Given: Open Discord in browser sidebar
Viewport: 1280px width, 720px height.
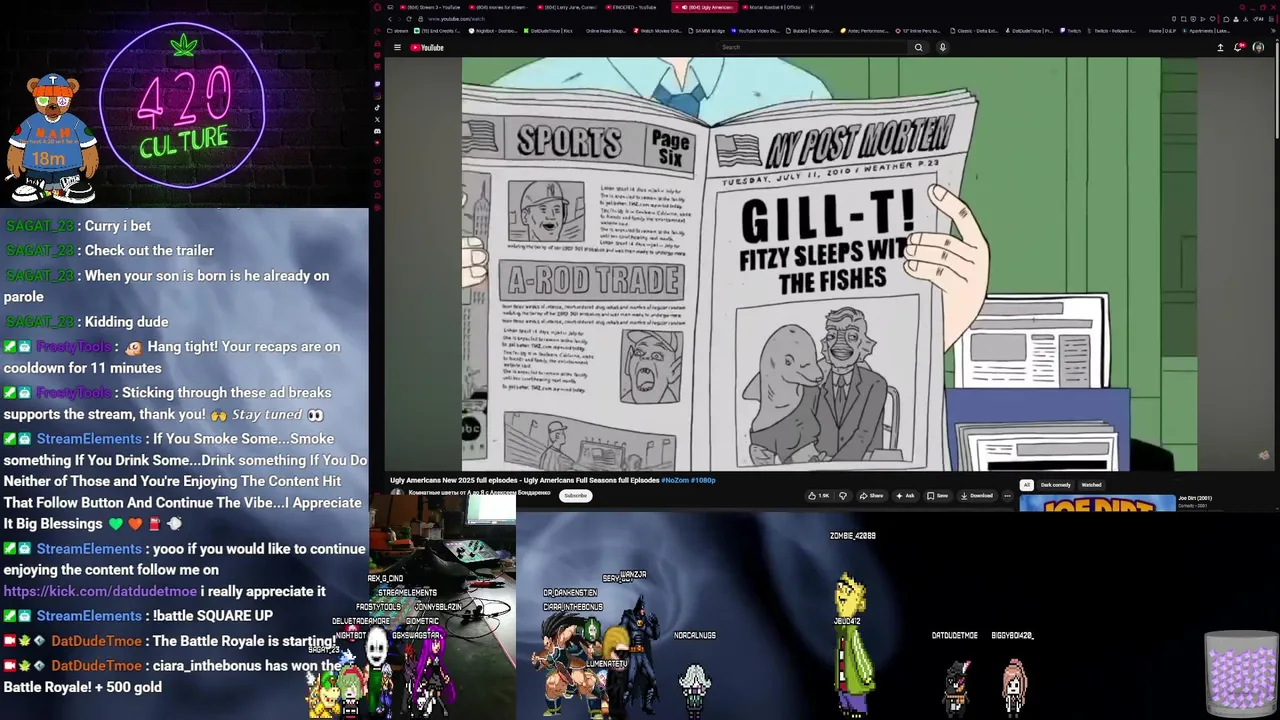Looking at the screenshot, I should tap(377, 131).
